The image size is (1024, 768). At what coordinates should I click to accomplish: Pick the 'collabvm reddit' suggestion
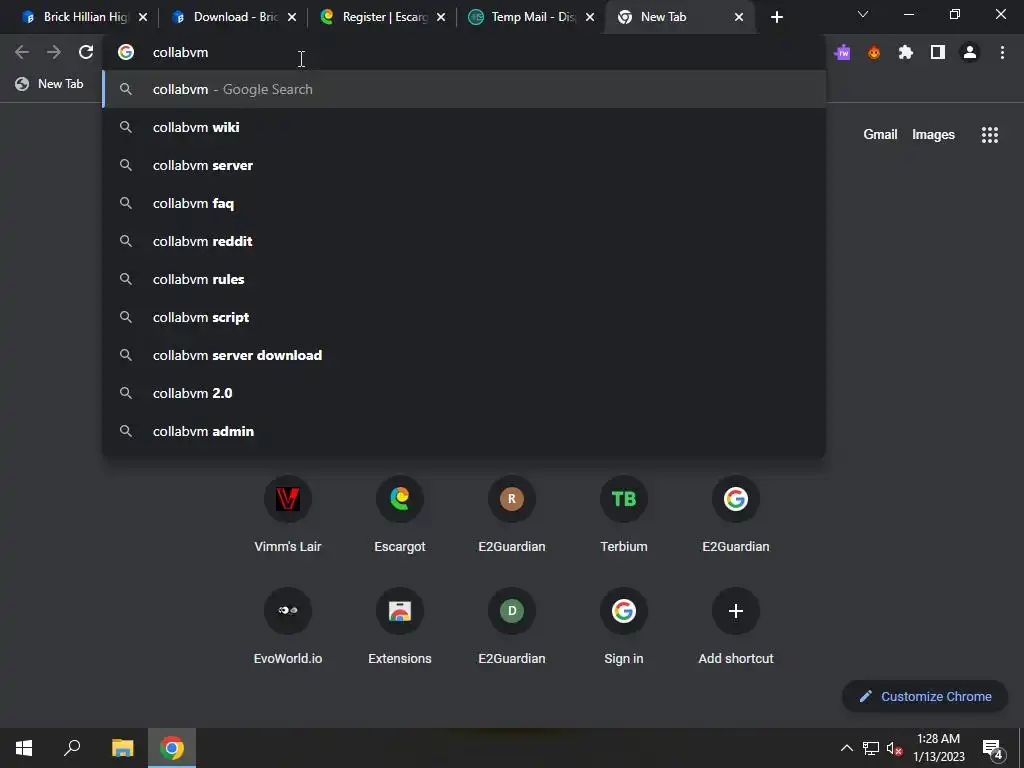(464, 241)
